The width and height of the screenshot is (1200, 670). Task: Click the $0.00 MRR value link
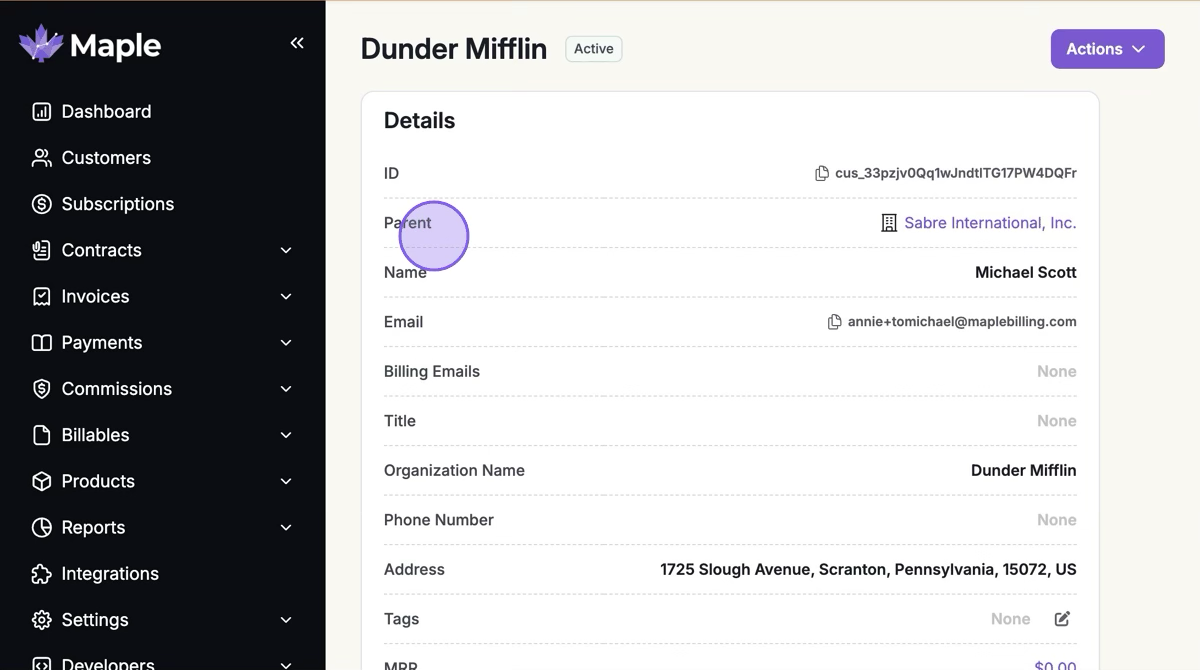point(1055,665)
